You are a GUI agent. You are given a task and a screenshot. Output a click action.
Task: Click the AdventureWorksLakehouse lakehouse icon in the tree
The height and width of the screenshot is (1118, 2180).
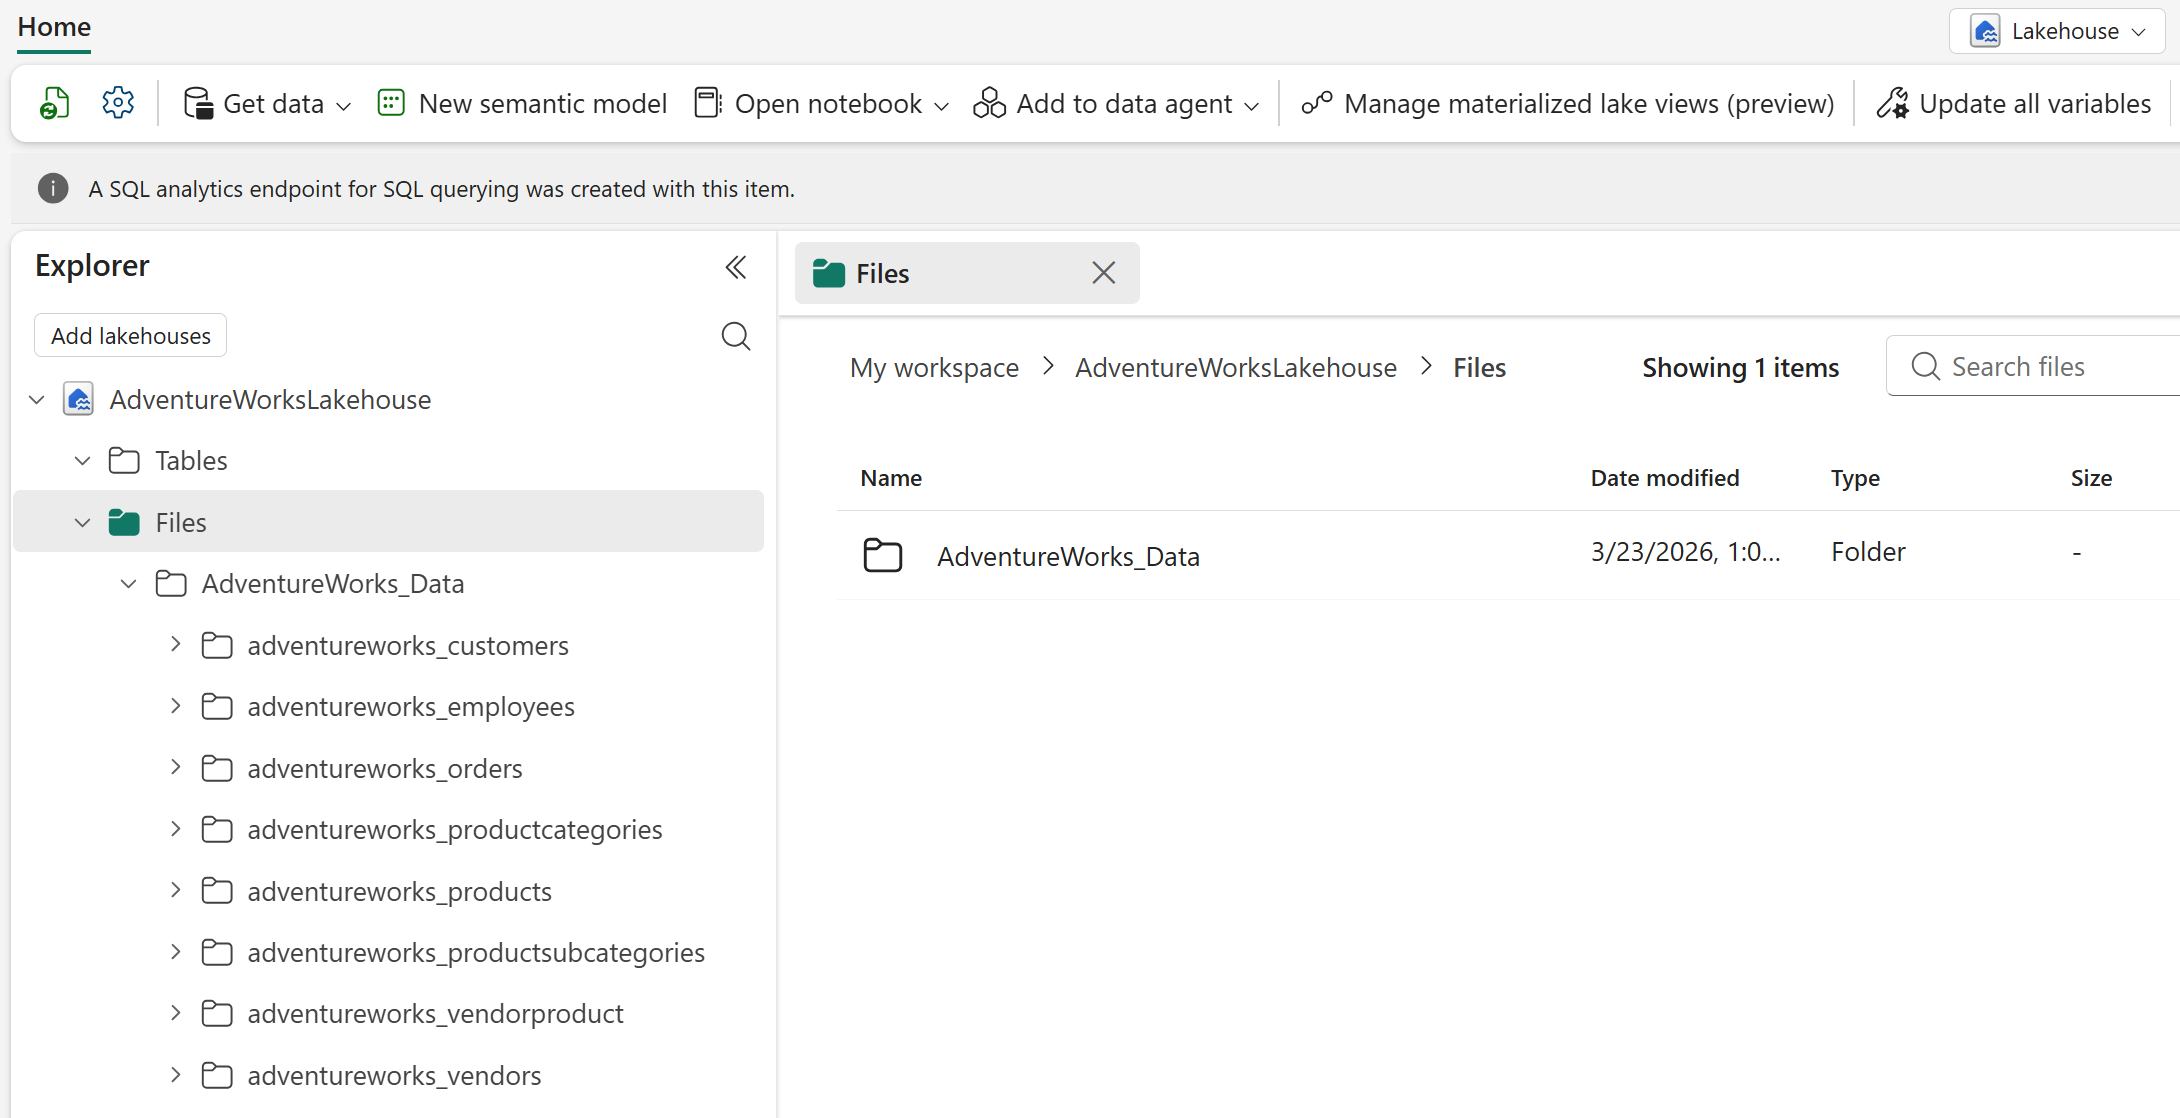click(x=78, y=399)
